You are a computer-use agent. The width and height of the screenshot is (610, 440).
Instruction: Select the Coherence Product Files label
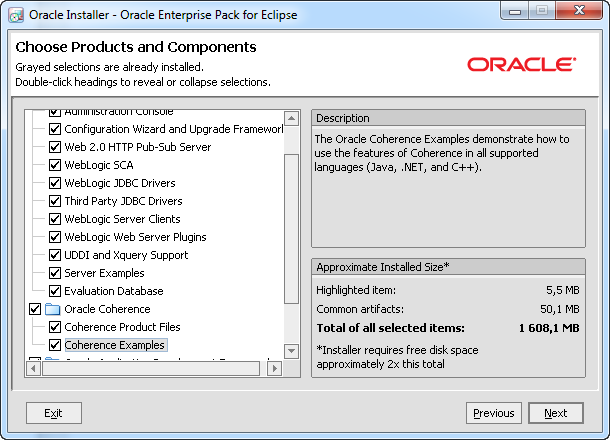(x=122, y=327)
